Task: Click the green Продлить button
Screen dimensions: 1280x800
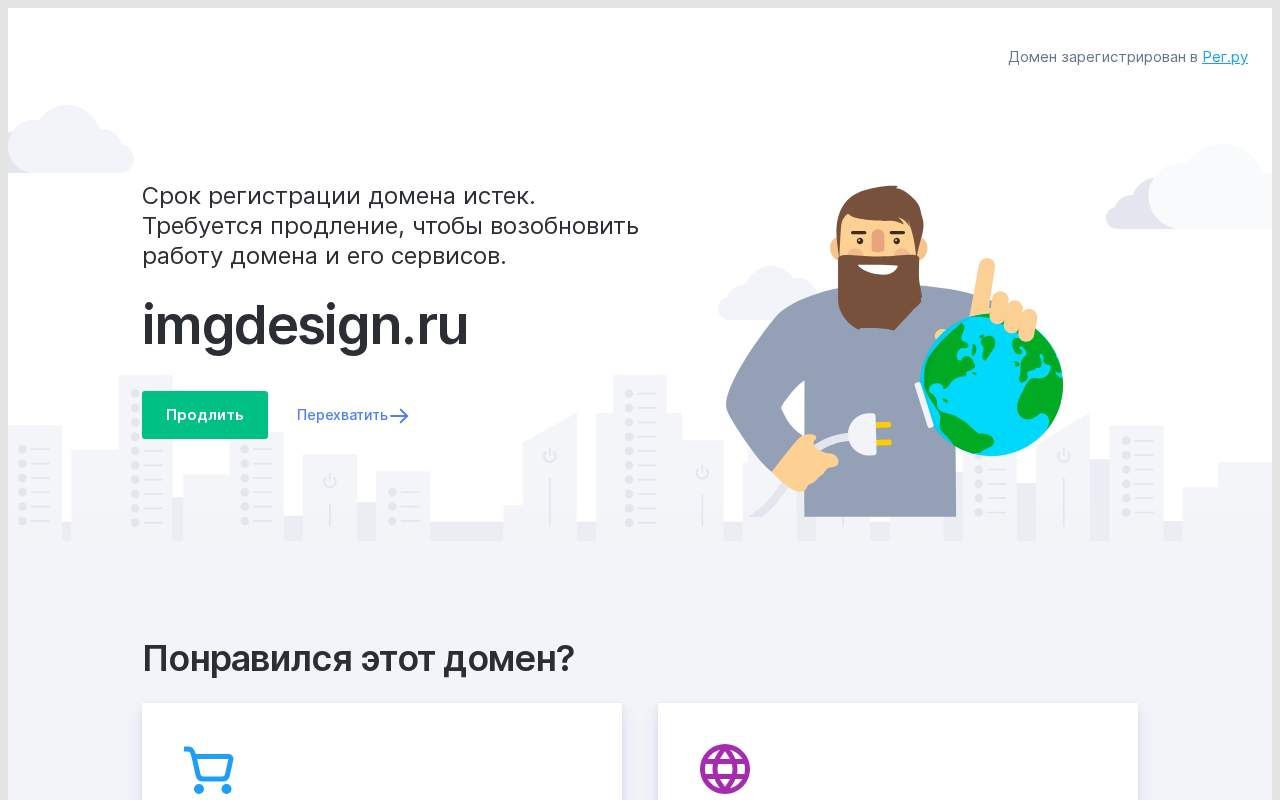Action: (x=205, y=415)
